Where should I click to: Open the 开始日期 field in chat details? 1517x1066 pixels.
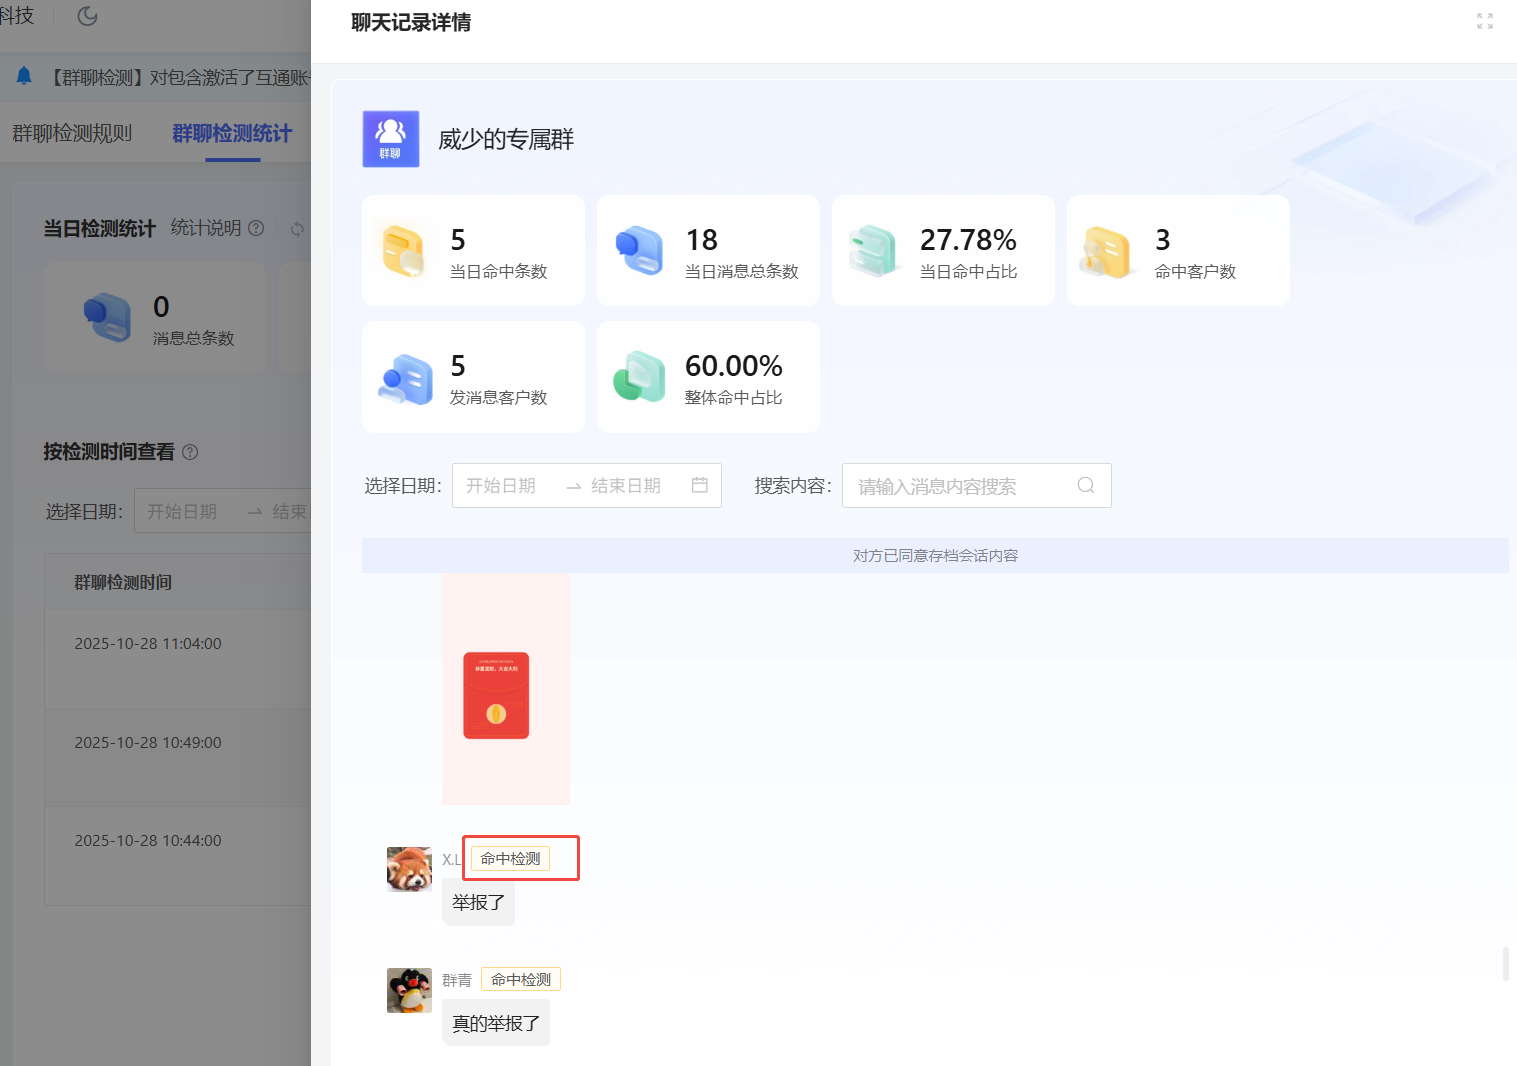501,486
